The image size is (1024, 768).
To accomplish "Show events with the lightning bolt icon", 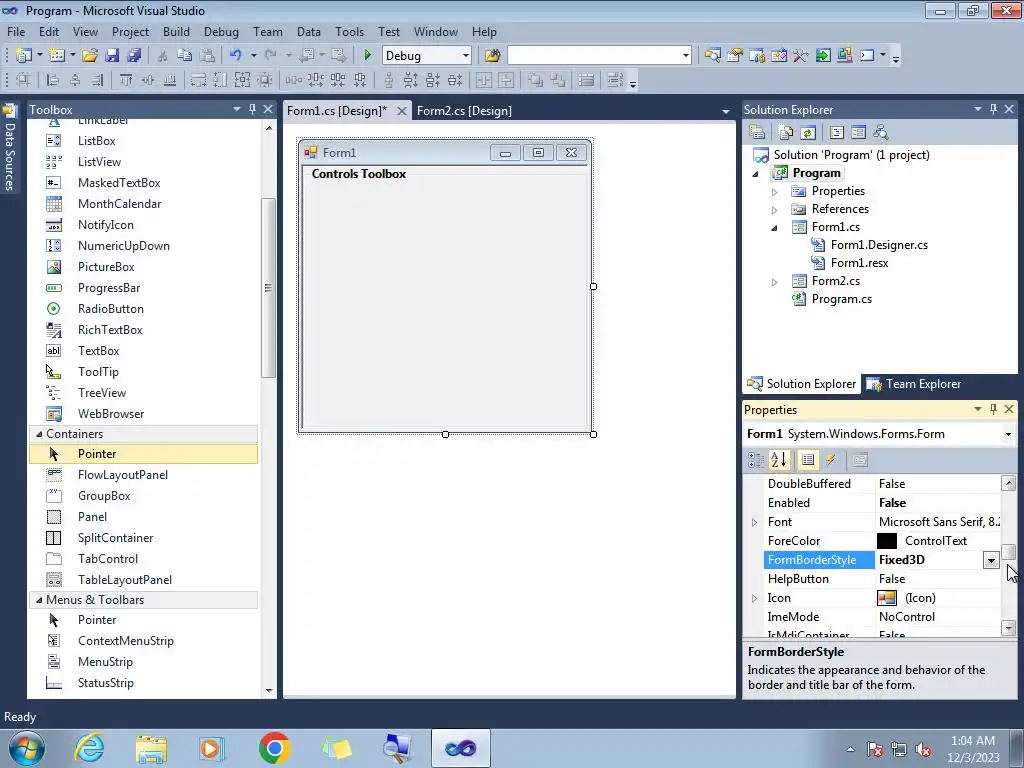I will (x=831, y=460).
